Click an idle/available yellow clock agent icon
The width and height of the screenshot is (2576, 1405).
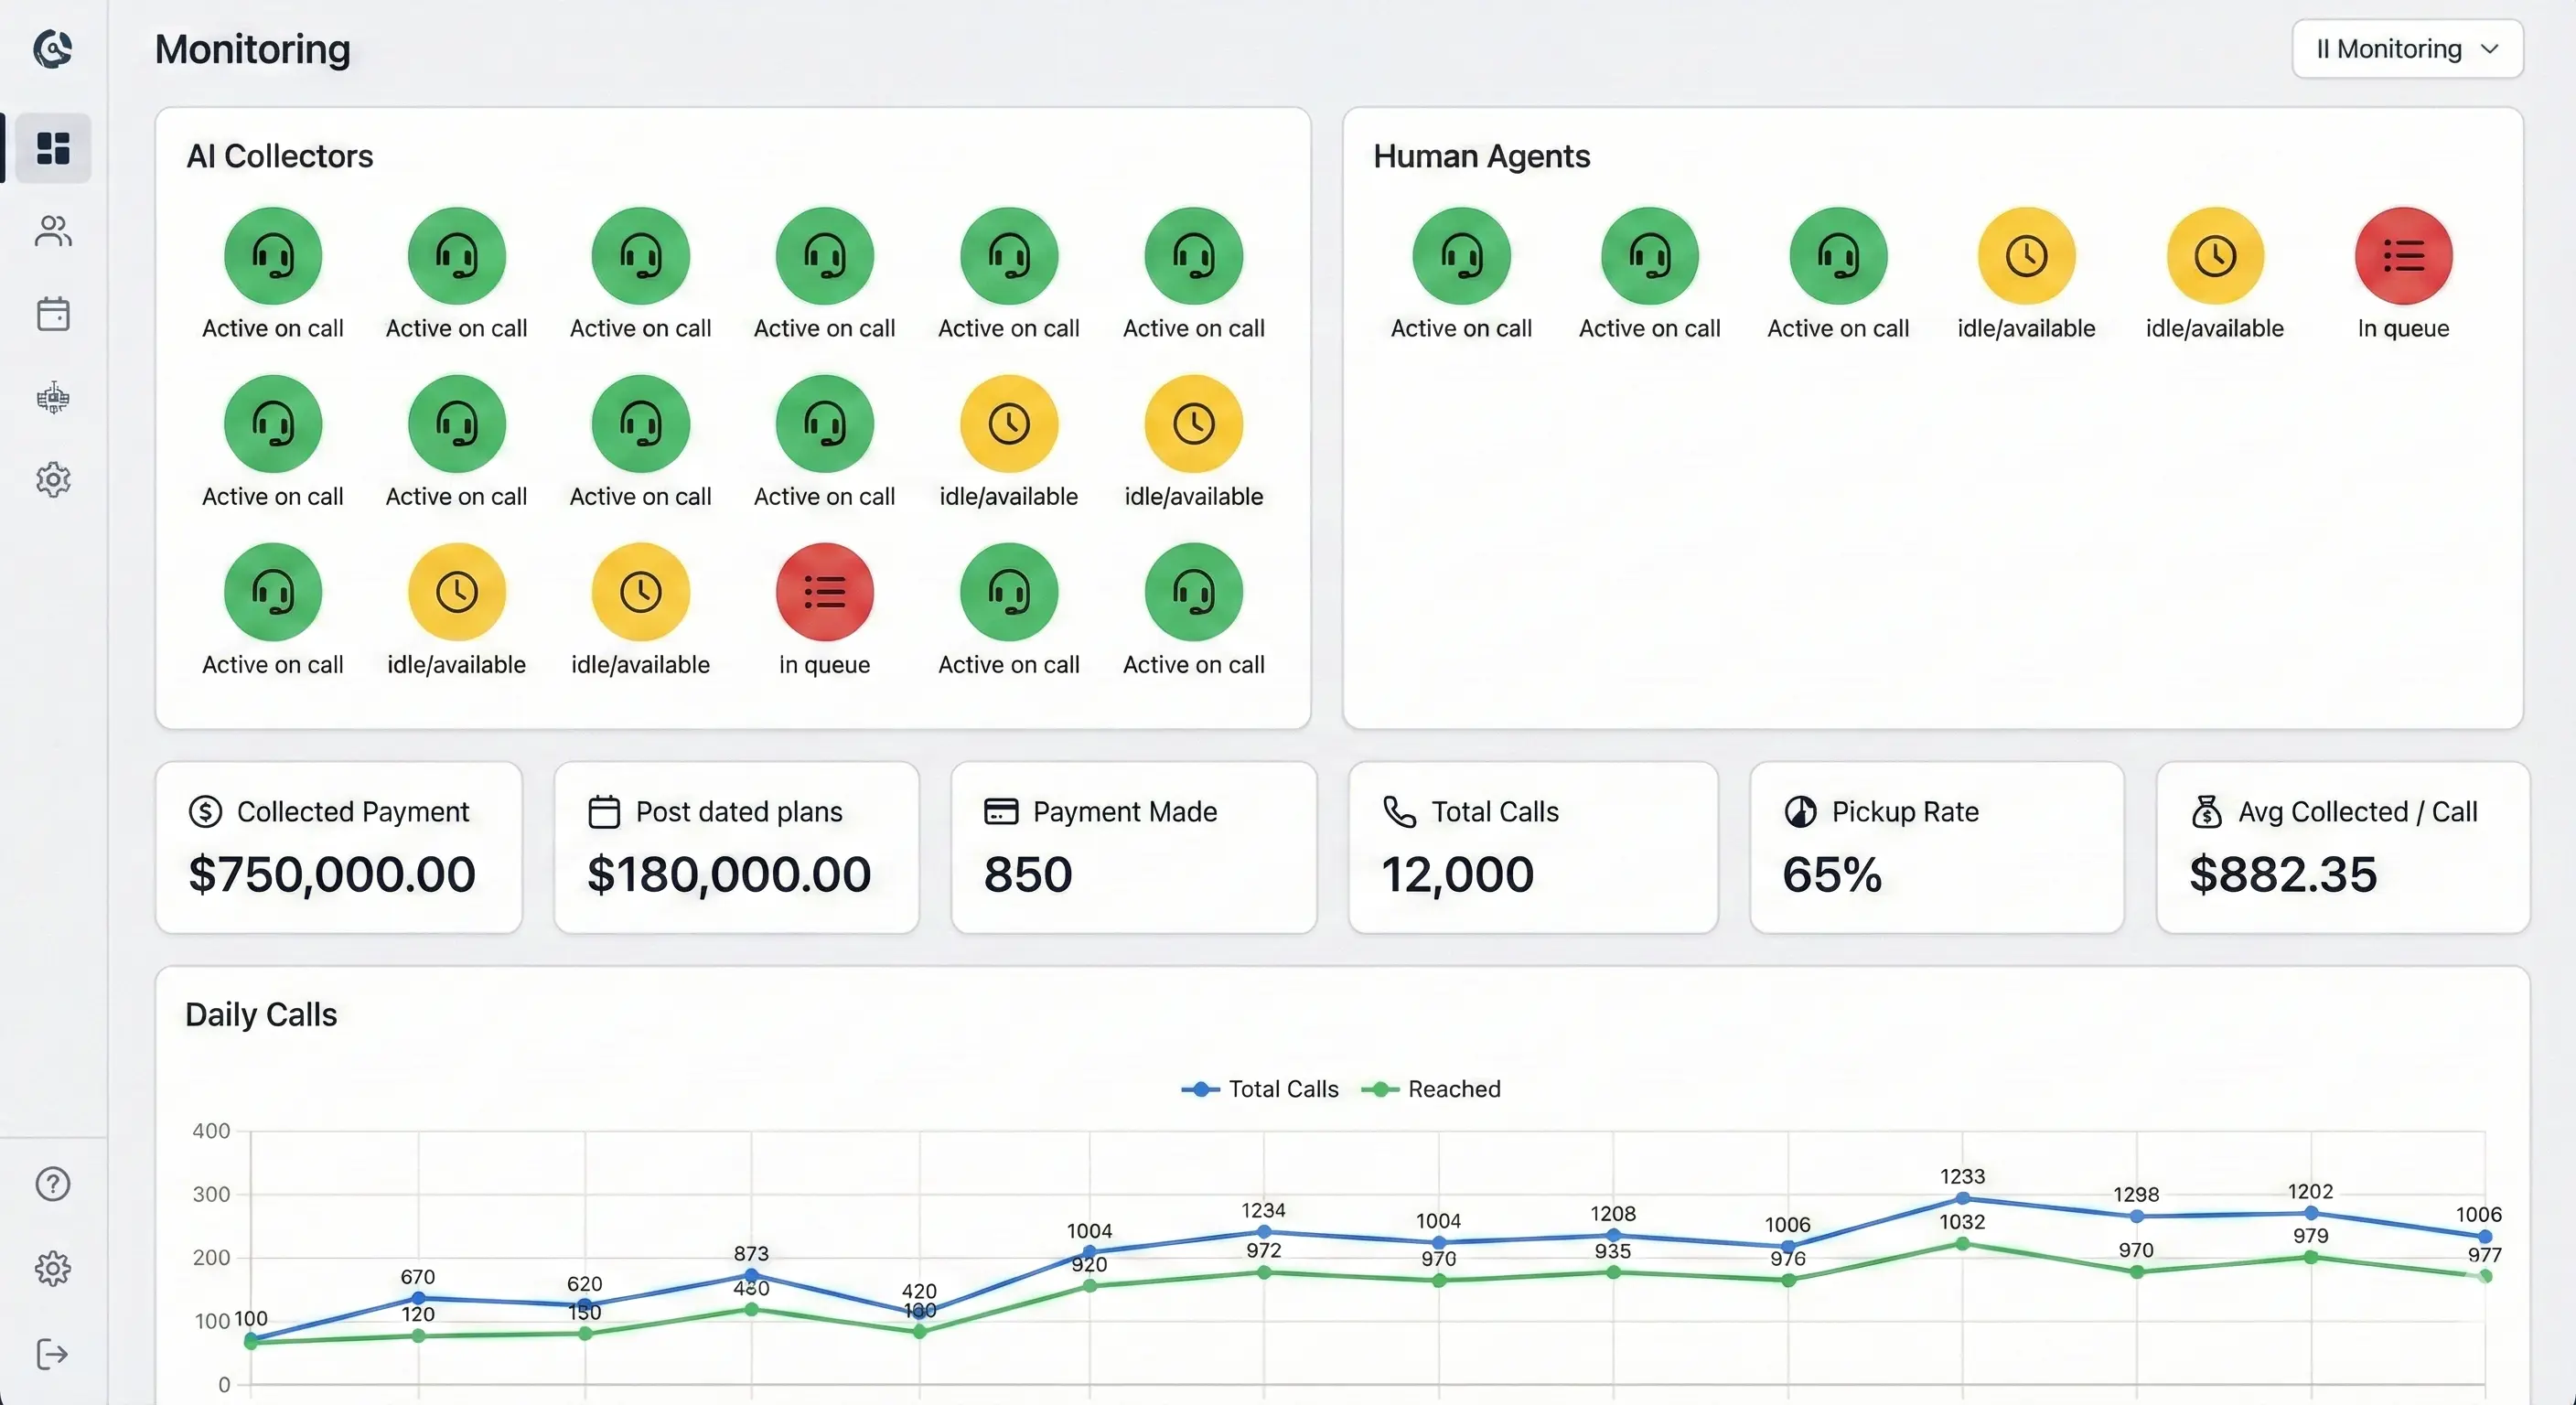tap(1009, 424)
